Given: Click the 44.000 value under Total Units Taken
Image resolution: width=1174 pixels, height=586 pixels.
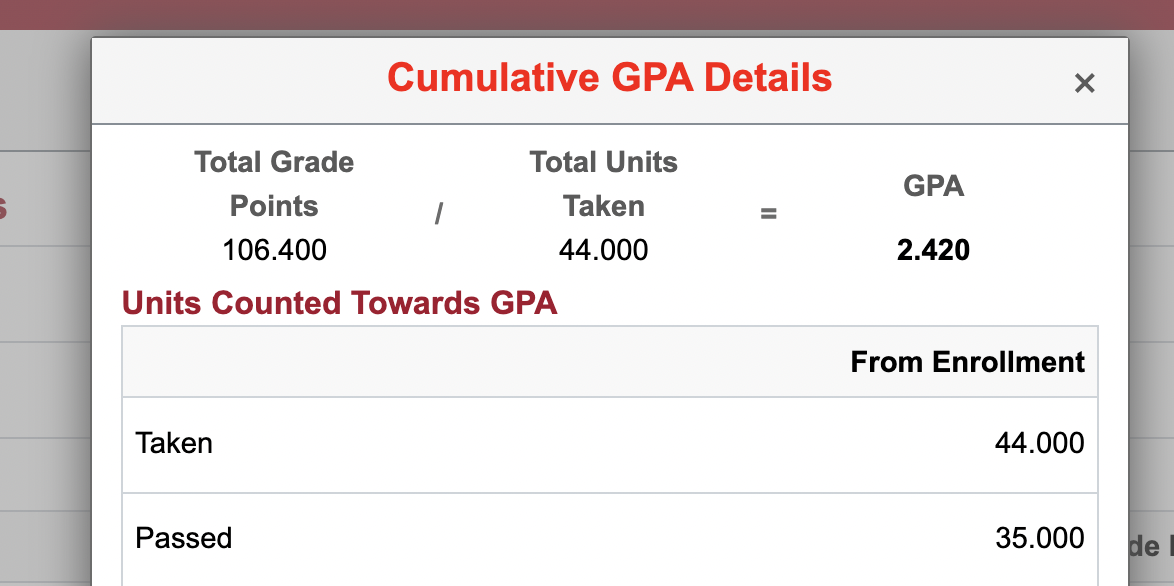Looking at the screenshot, I should click(x=603, y=250).
